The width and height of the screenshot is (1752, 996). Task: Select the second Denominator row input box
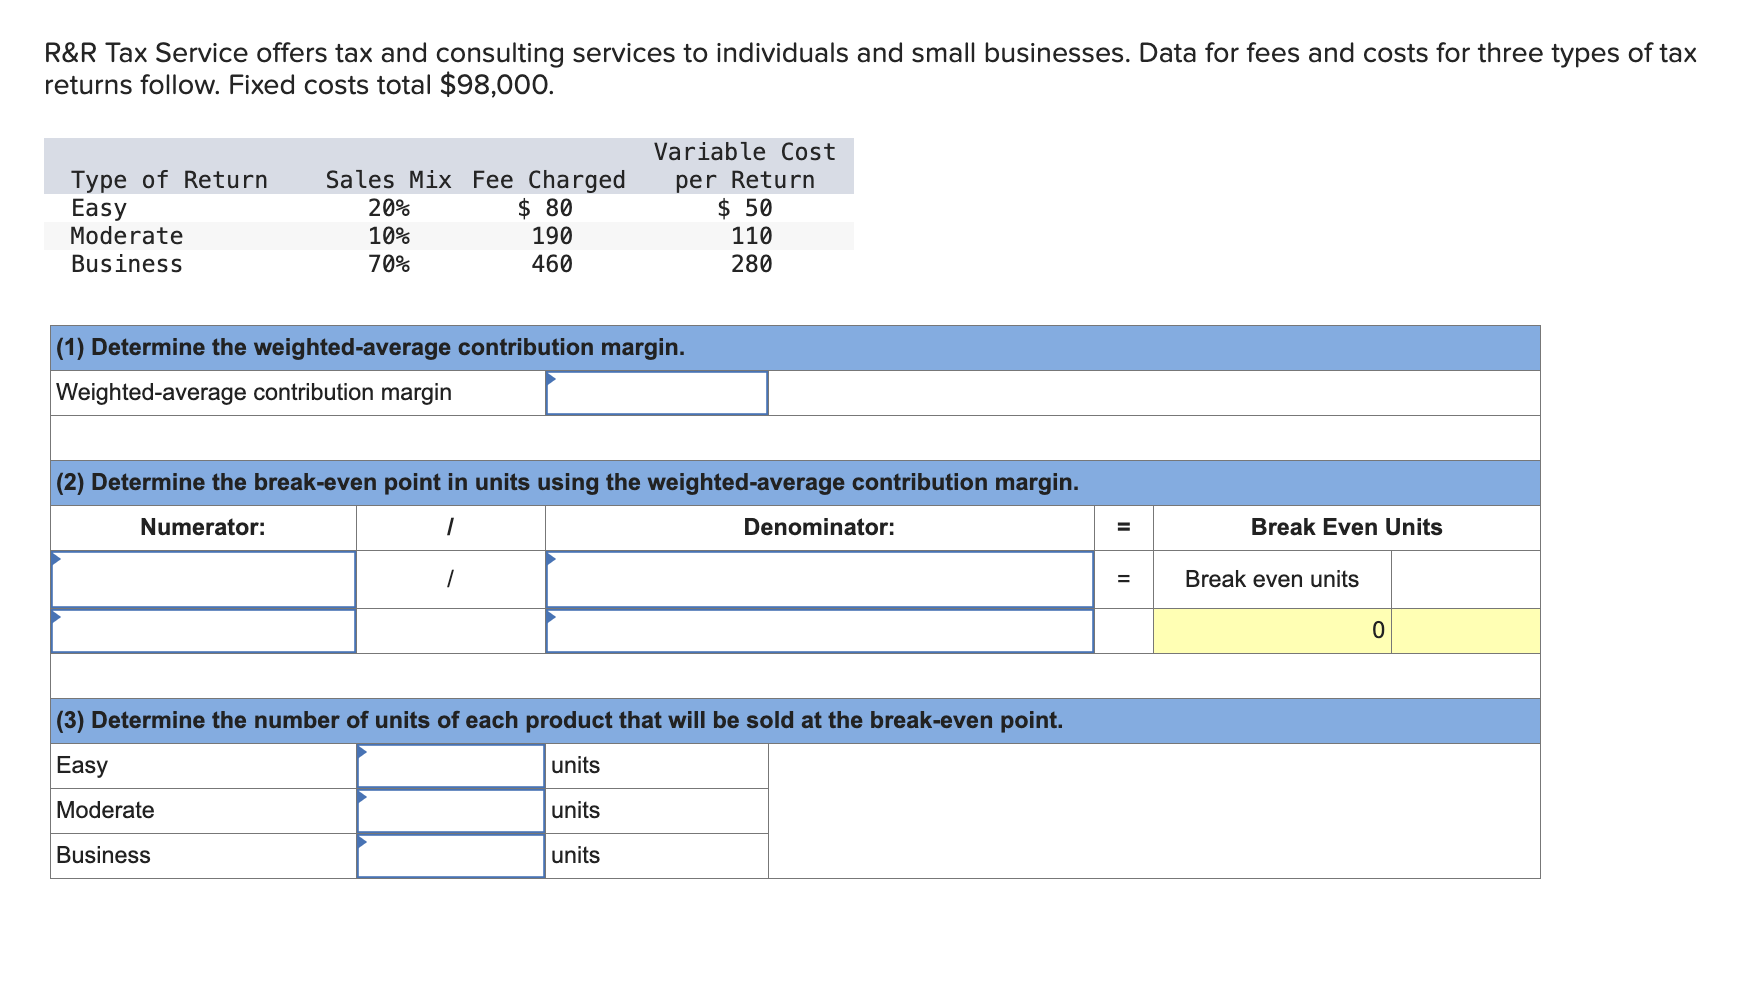820,630
